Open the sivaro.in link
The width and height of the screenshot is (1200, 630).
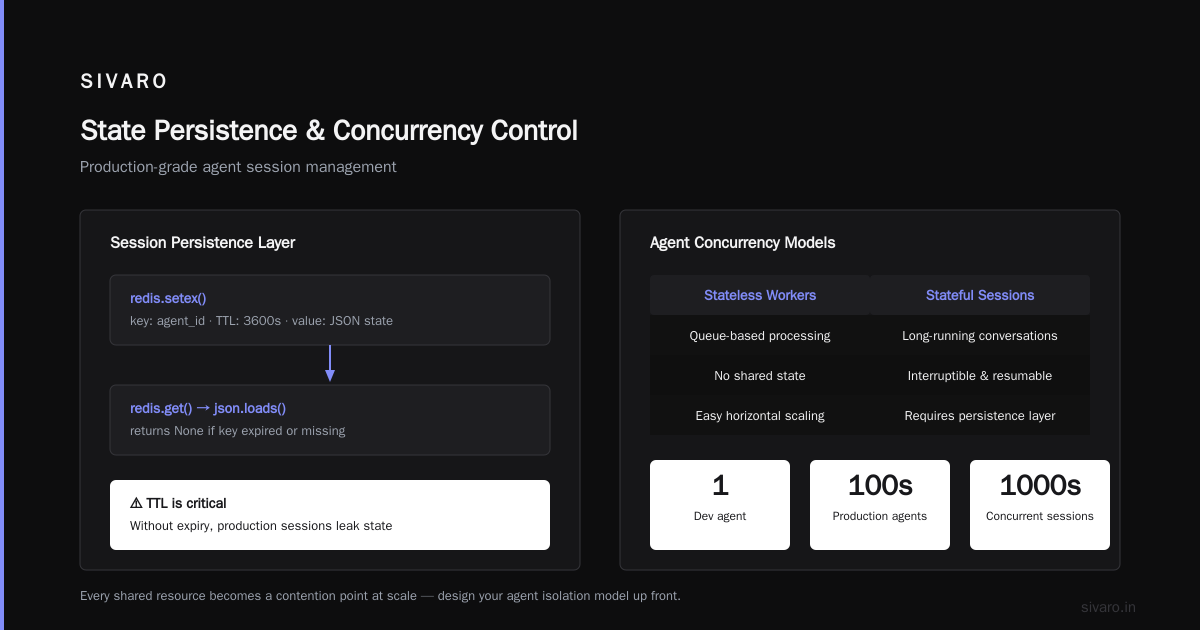point(1108,607)
